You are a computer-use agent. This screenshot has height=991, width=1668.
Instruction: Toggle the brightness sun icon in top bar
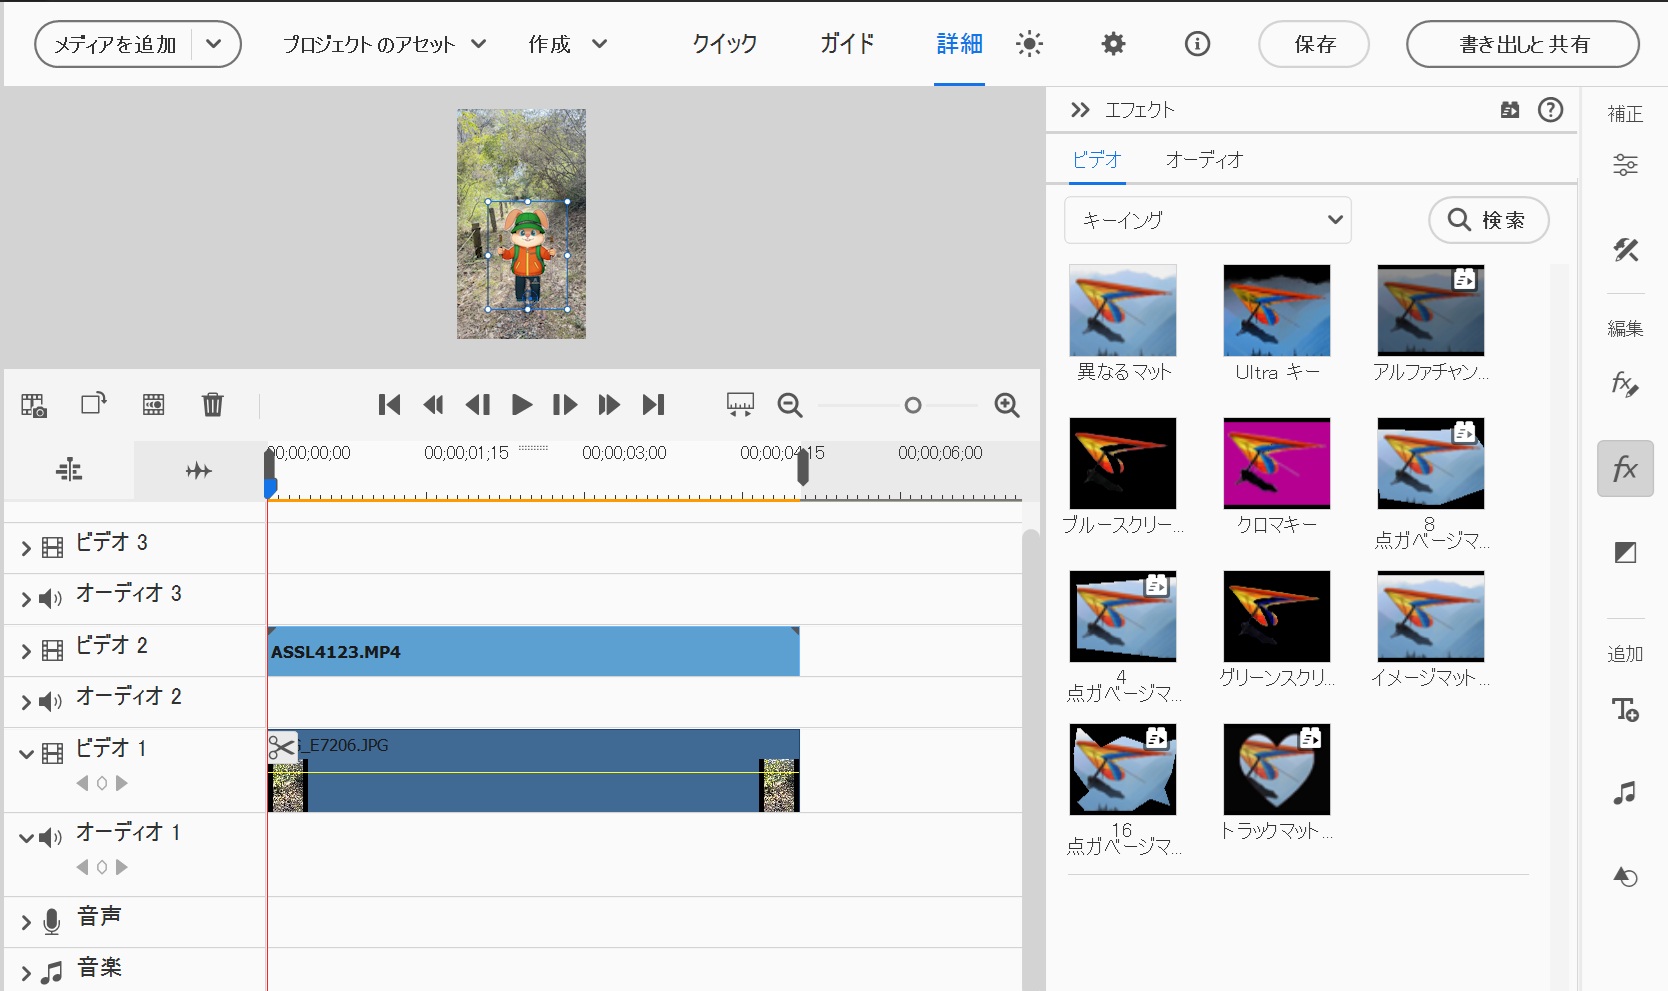coord(1029,44)
